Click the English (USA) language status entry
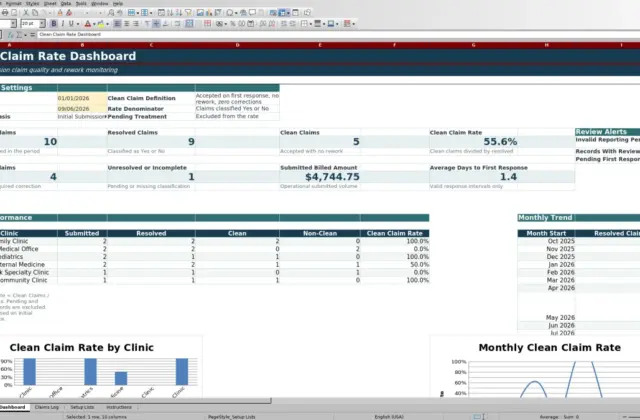Image resolution: width=640 pixels, height=420 pixels. (x=389, y=417)
